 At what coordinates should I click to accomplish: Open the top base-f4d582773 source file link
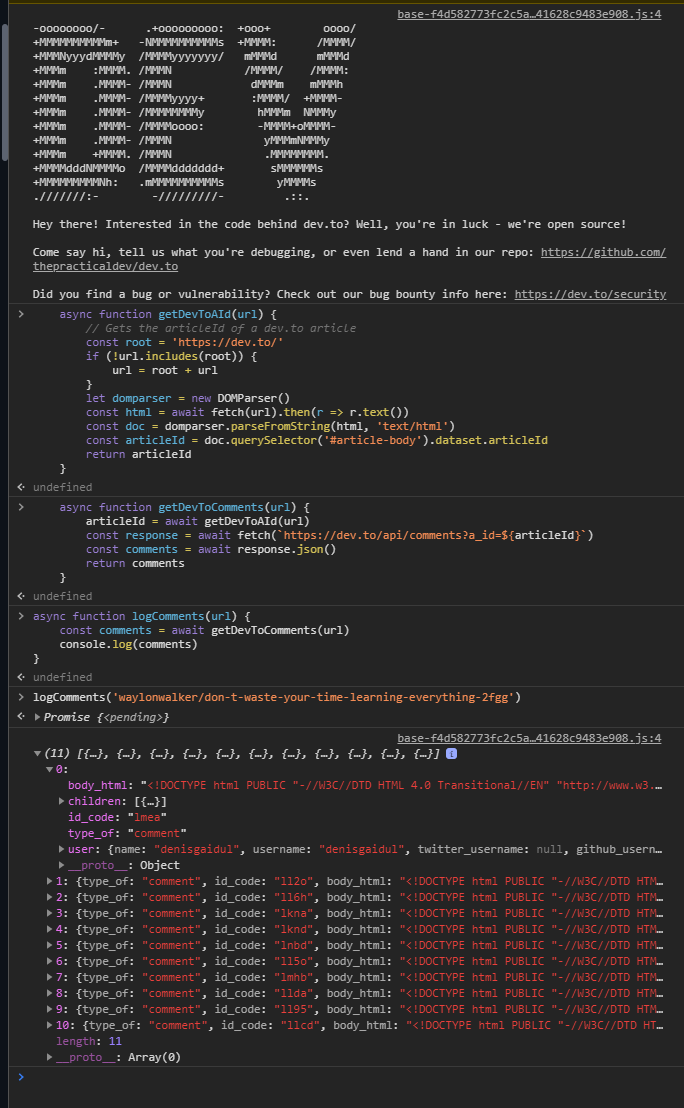pyautogui.click(x=529, y=14)
